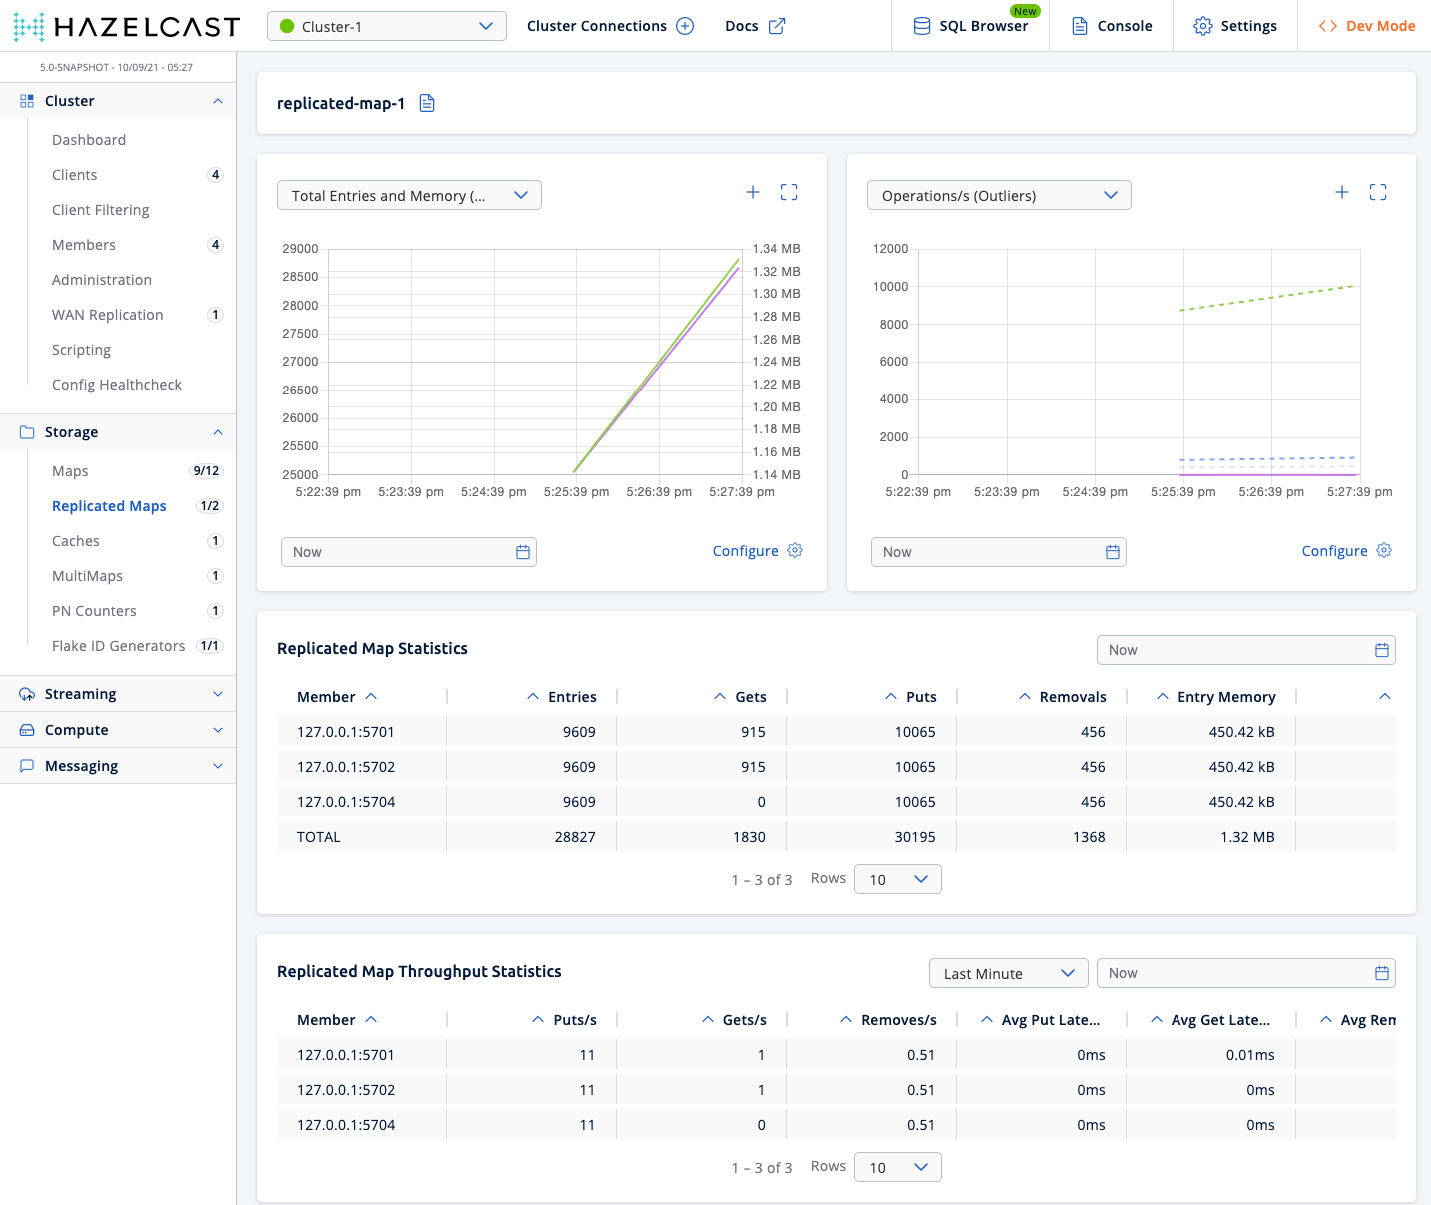This screenshot has width=1431, height=1205.
Task: Open the SQL Browser
Action: pyautogui.click(x=971, y=26)
